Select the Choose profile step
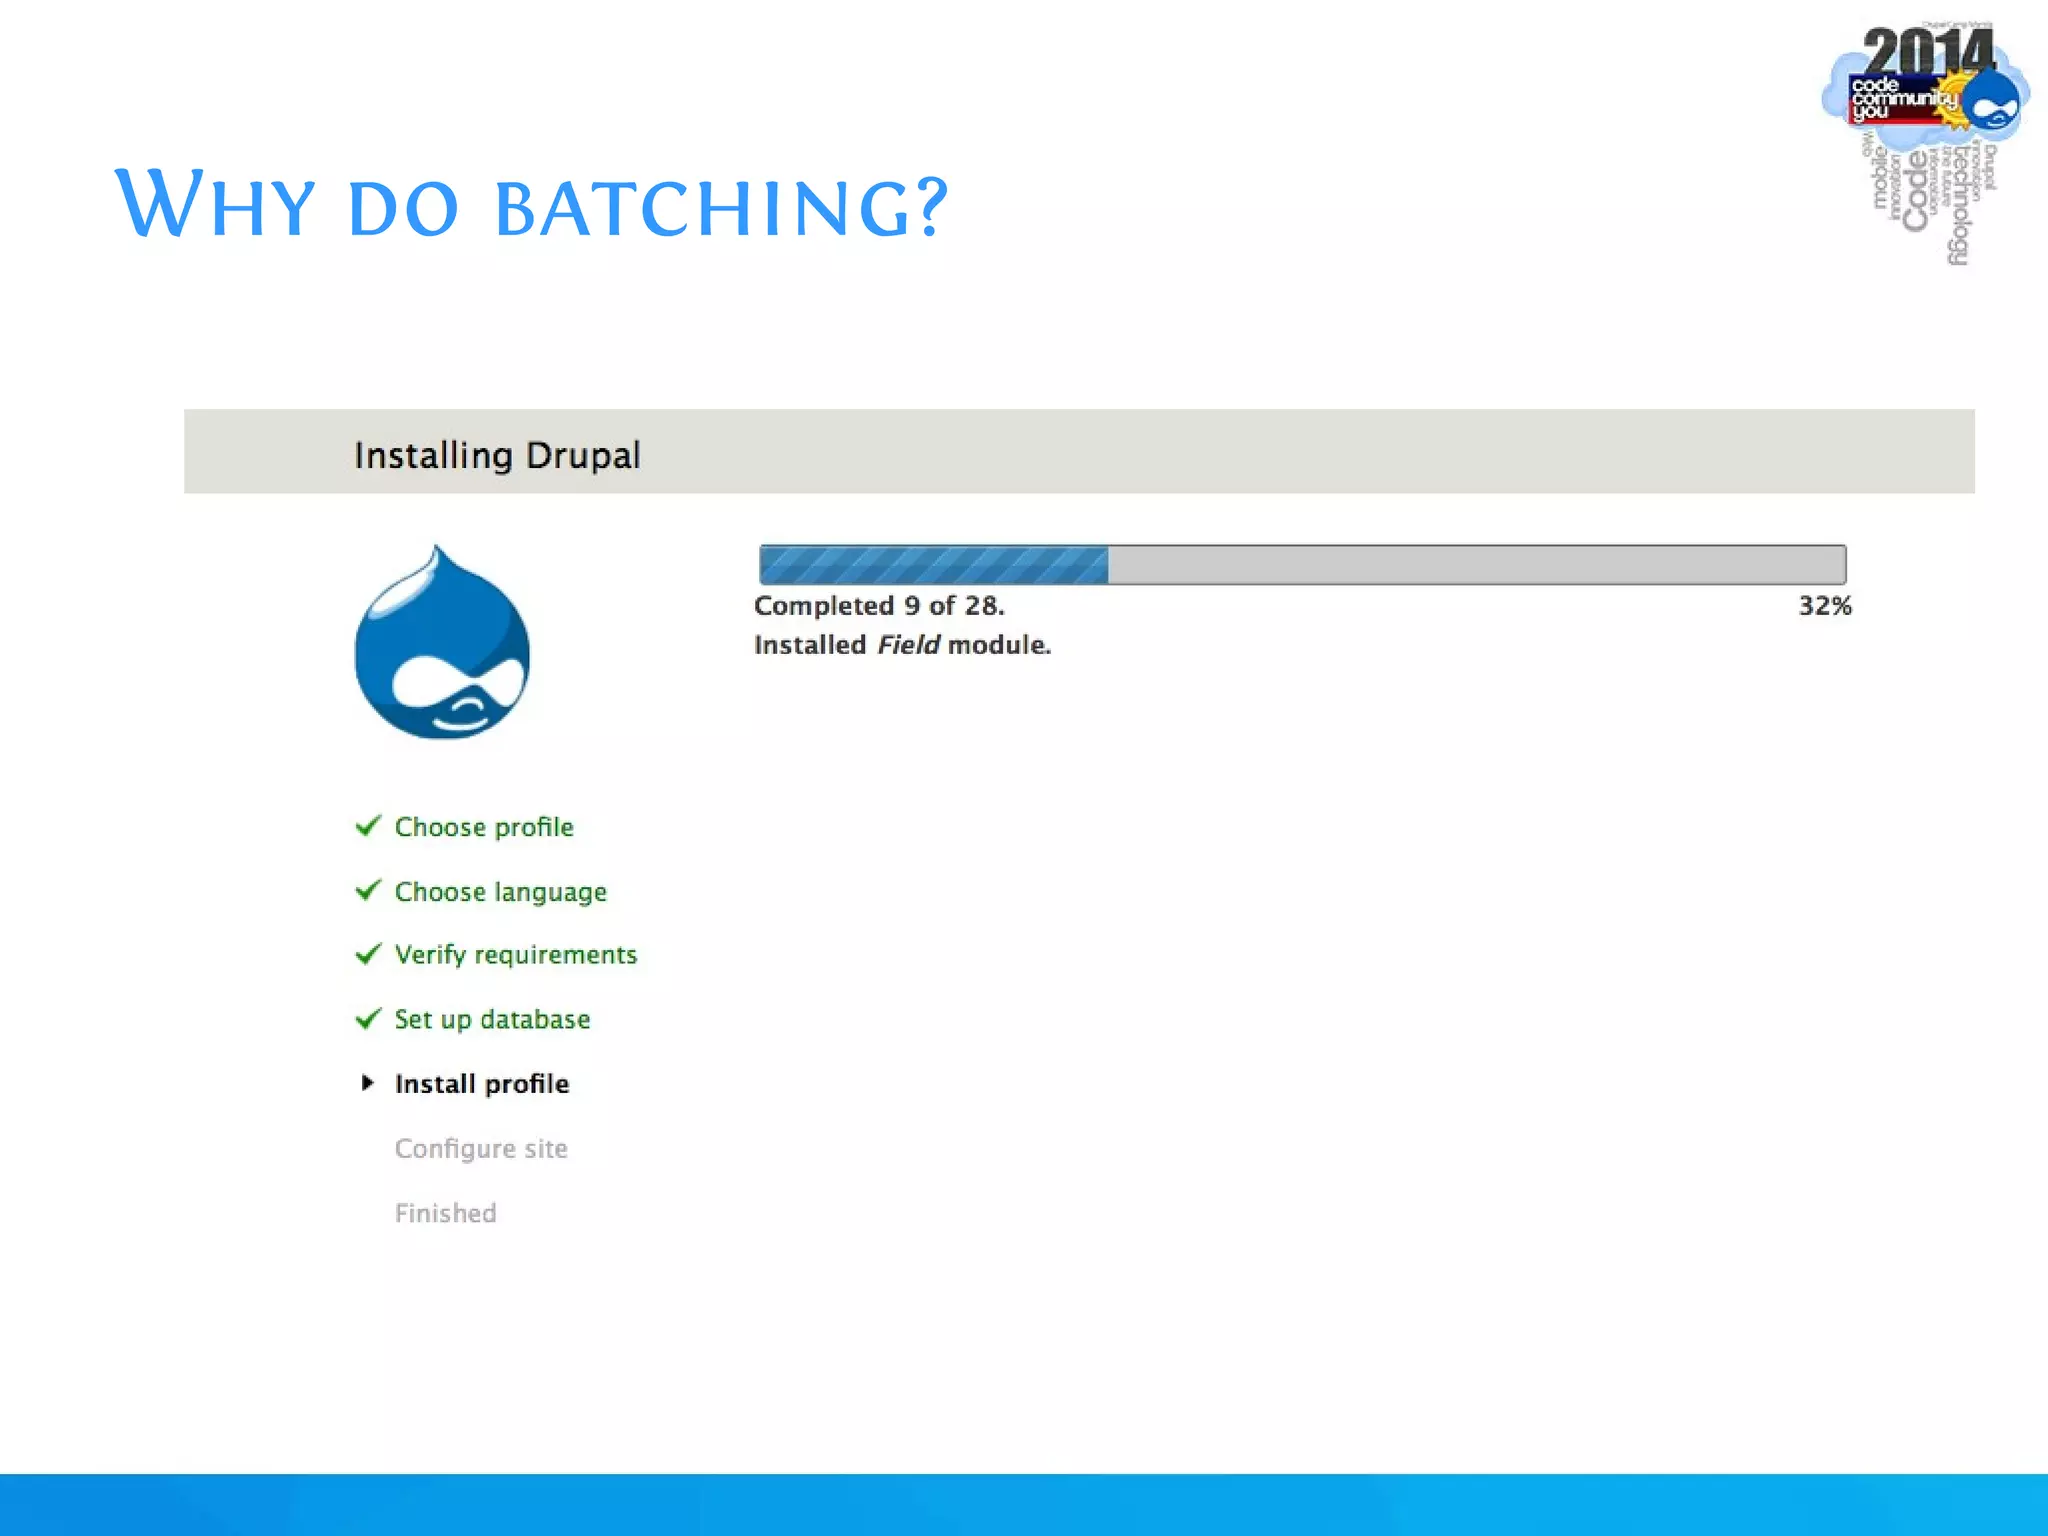The width and height of the screenshot is (2048, 1536). (484, 827)
